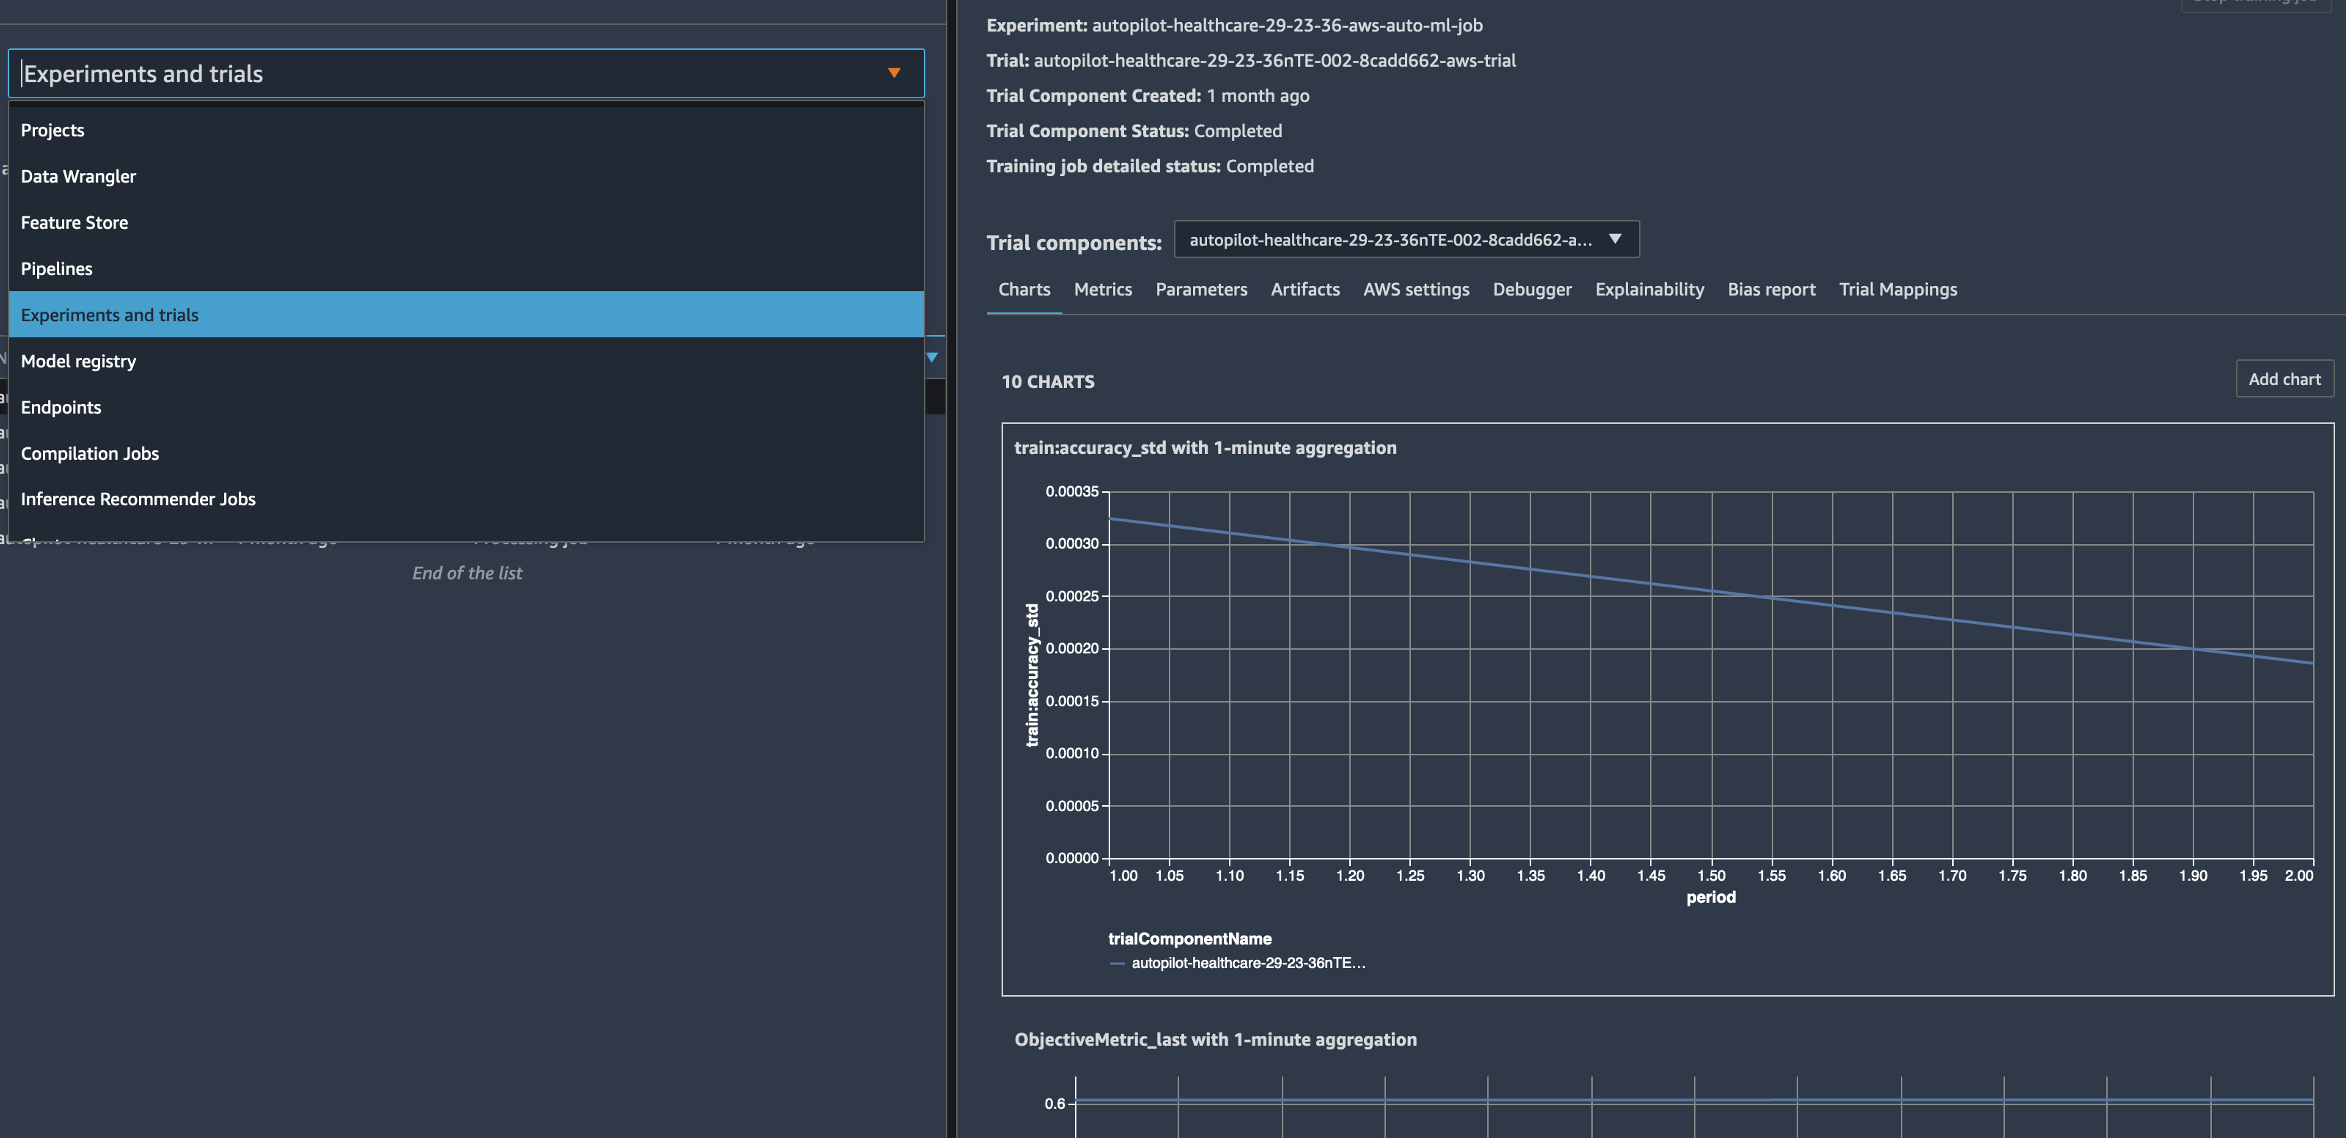This screenshot has height=1138, width=2346.
Task: Open the Artifacts tab
Action: point(1304,289)
